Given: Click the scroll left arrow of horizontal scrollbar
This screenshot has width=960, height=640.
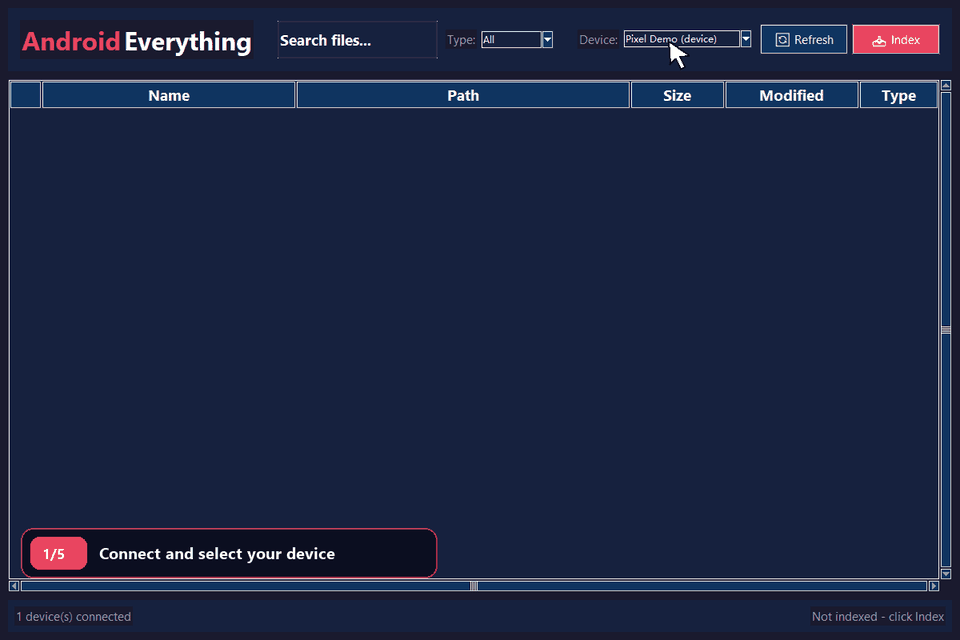Looking at the screenshot, I should pyautogui.click(x=14, y=586).
